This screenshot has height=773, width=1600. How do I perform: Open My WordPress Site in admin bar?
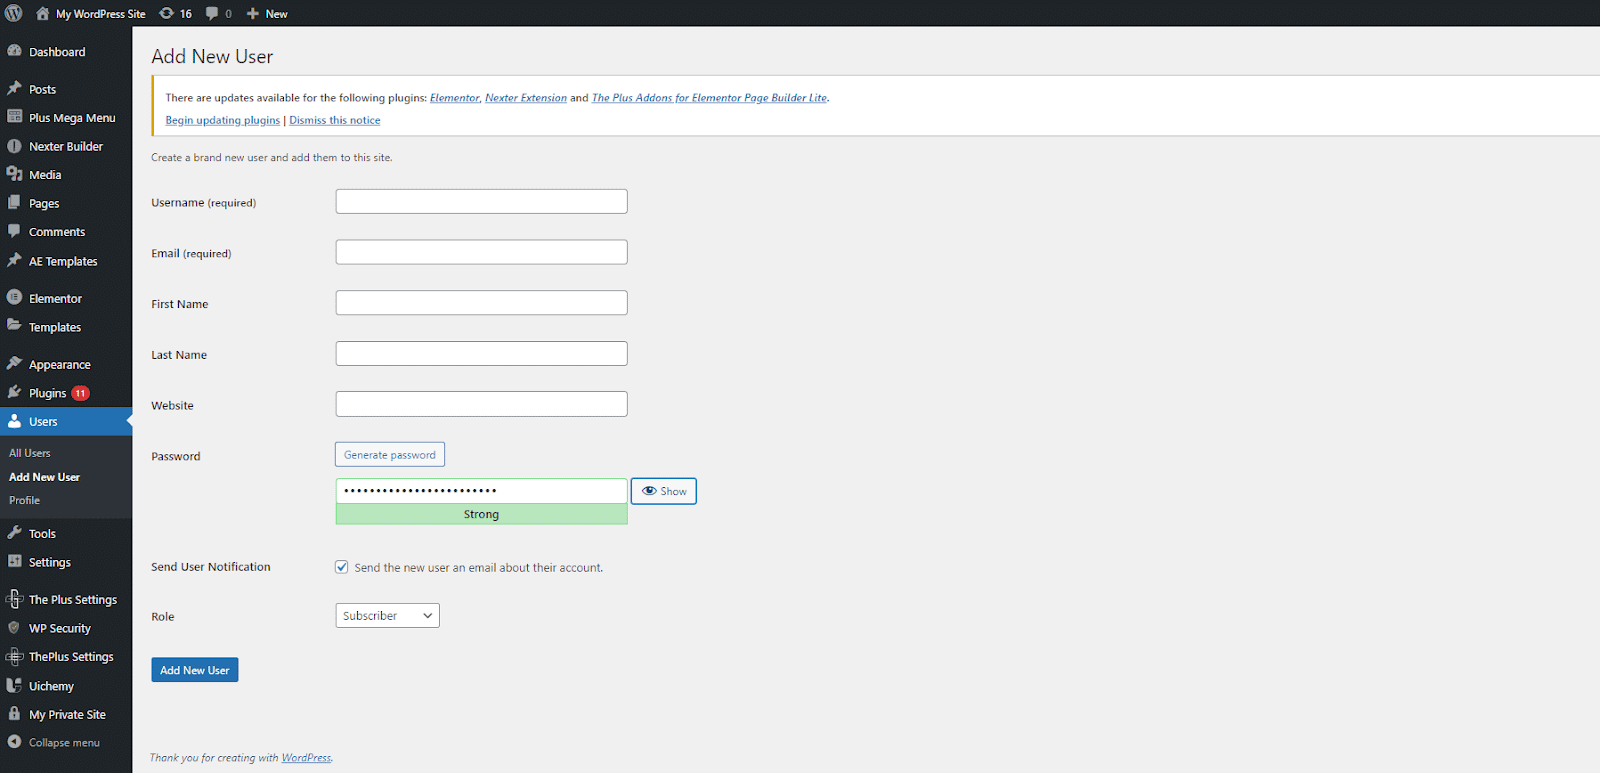click(91, 14)
